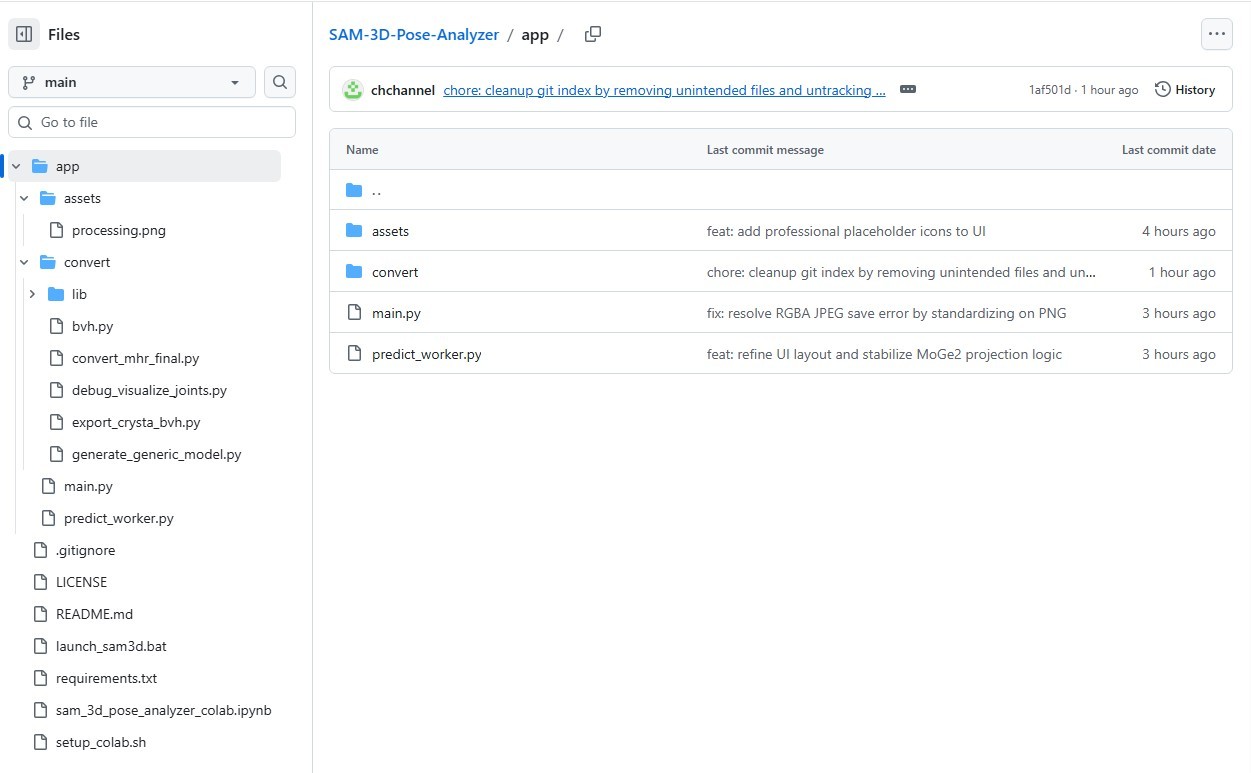This screenshot has height=773, width=1251.
Task: Open chchannel author link
Action: click(x=403, y=90)
